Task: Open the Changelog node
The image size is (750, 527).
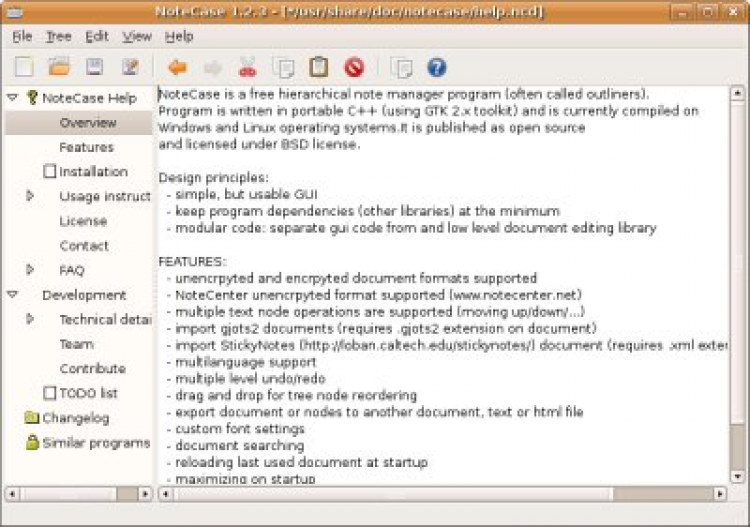Action: tap(75, 418)
